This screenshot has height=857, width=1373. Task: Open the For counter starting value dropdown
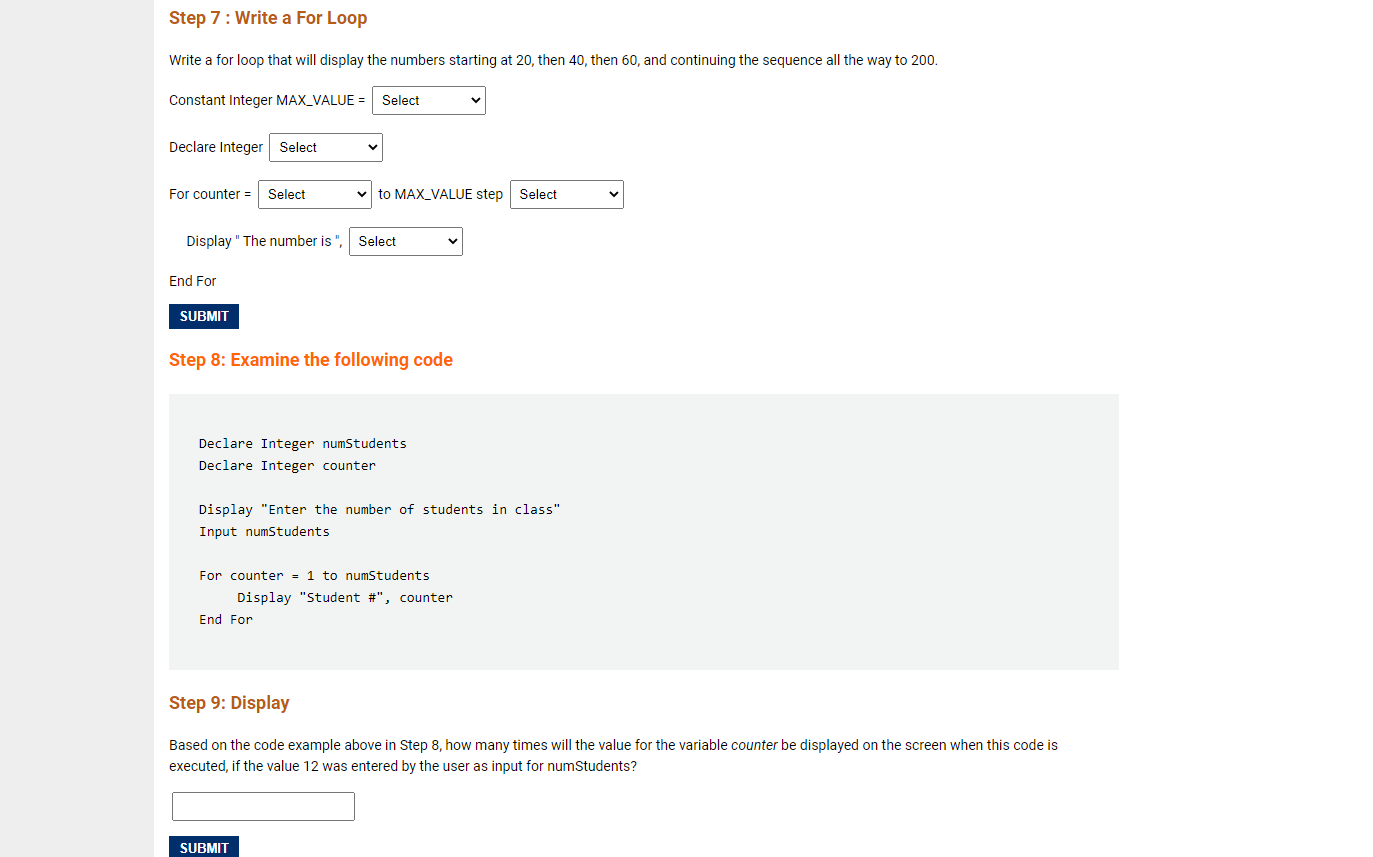tap(314, 194)
